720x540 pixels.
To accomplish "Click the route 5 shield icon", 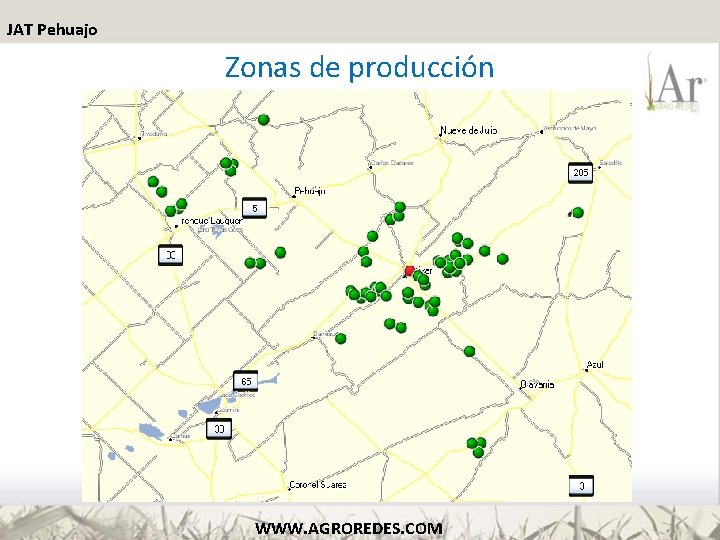I will pos(254,208).
